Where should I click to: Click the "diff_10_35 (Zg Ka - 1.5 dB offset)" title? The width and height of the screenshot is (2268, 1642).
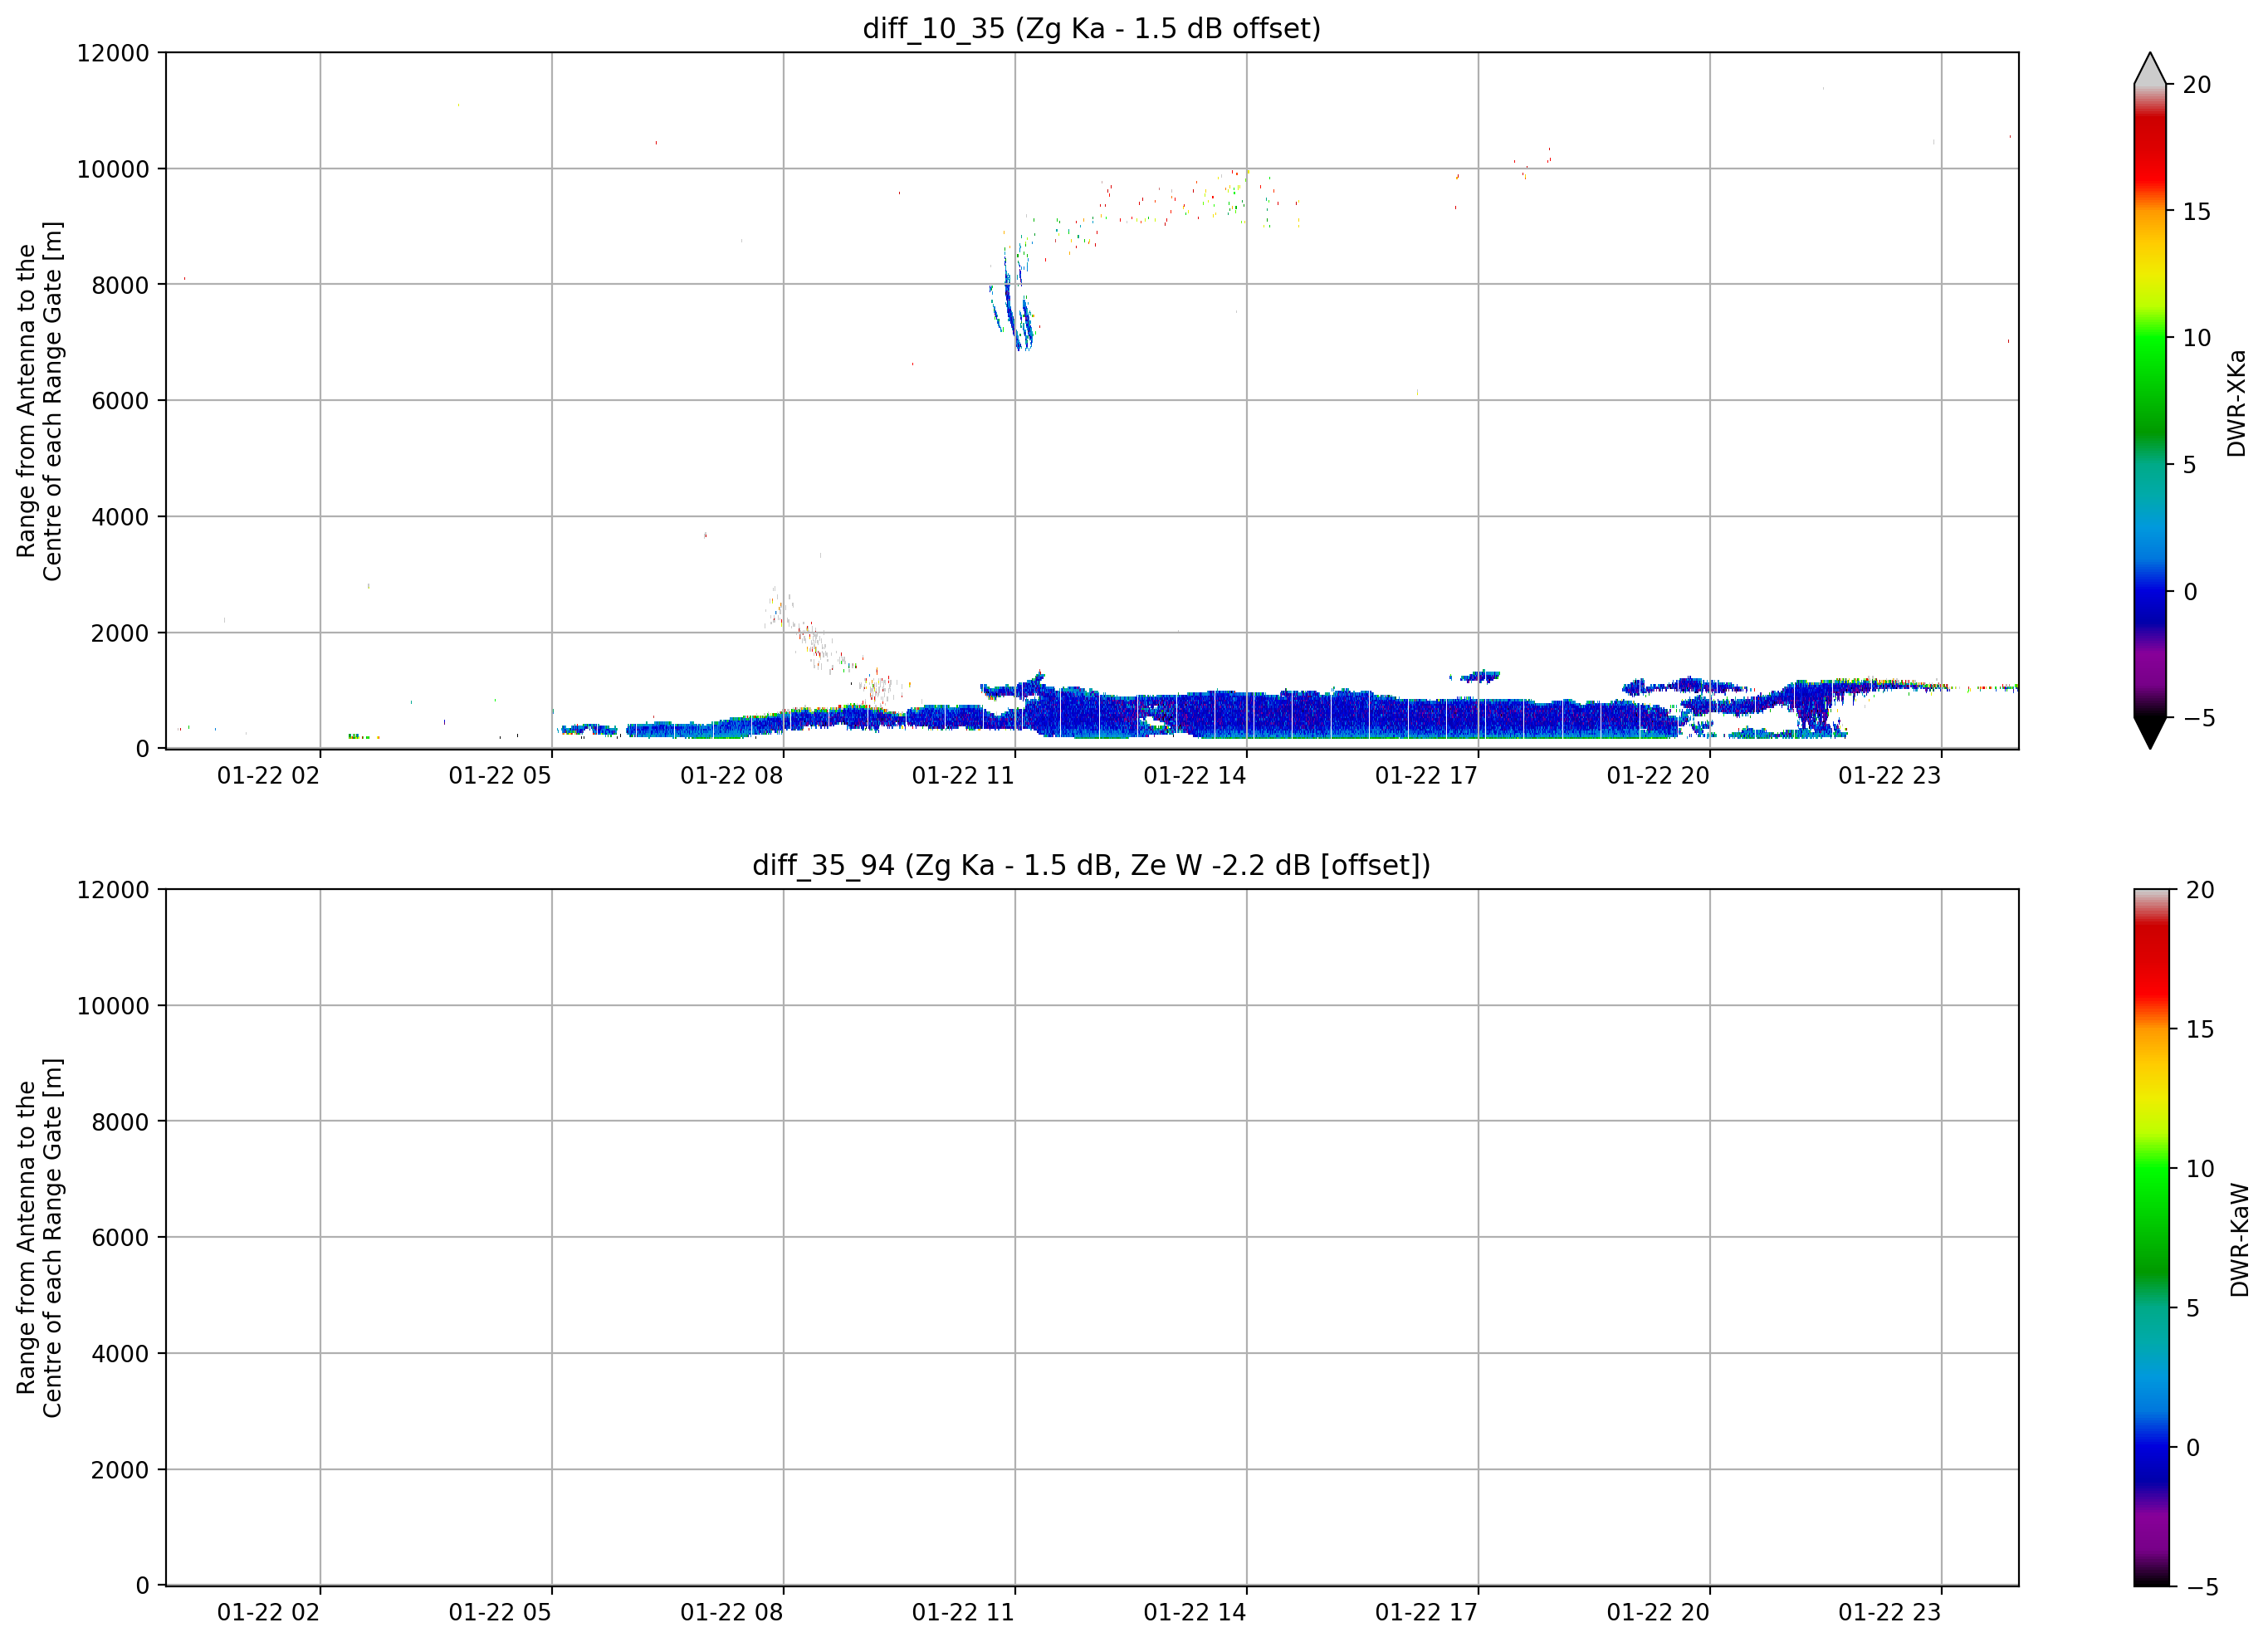pyautogui.click(x=1091, y=28)
